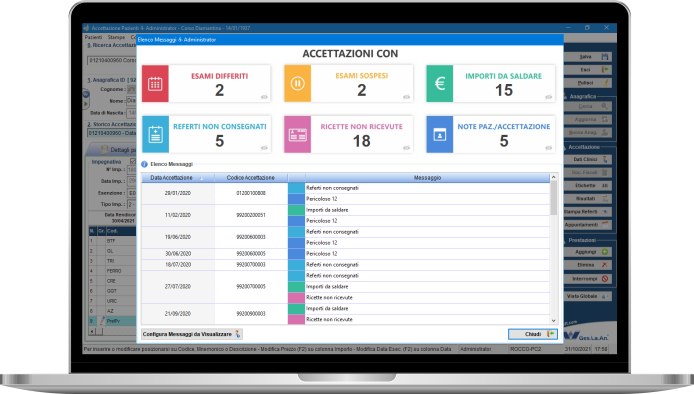Click the message list vertical scrollbar thumb

click(553, 198)
